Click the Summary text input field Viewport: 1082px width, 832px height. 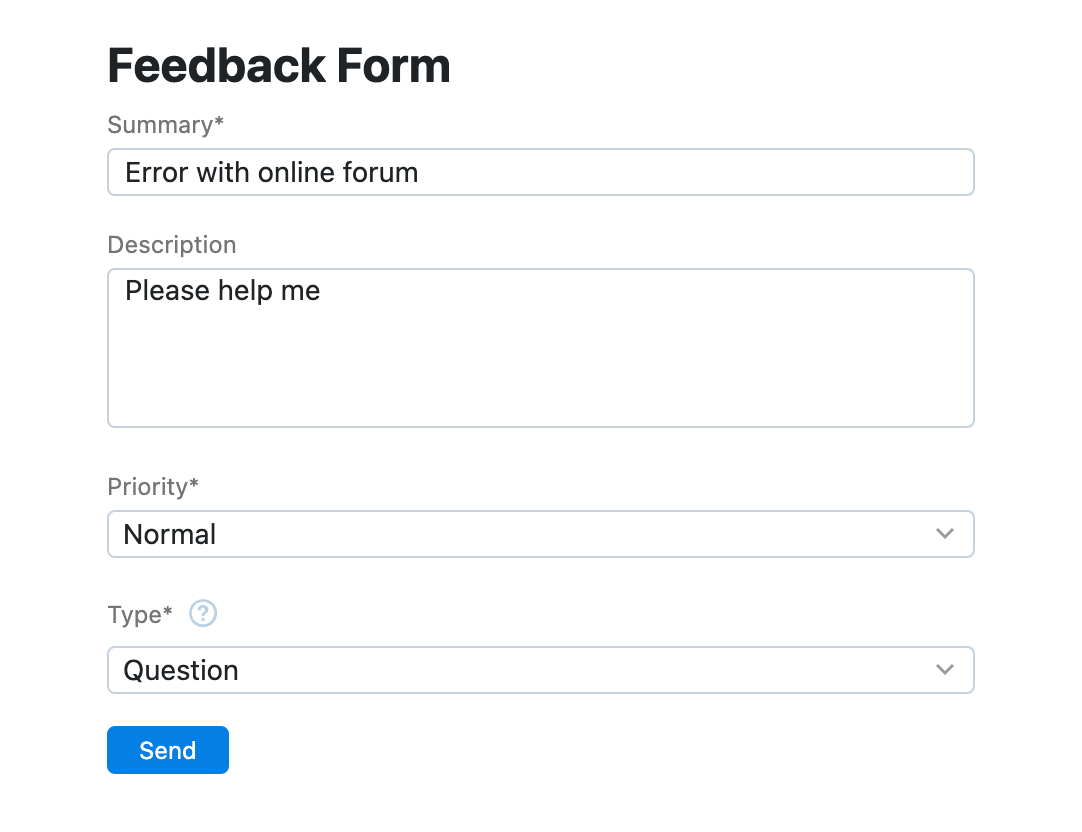(540, 172)
